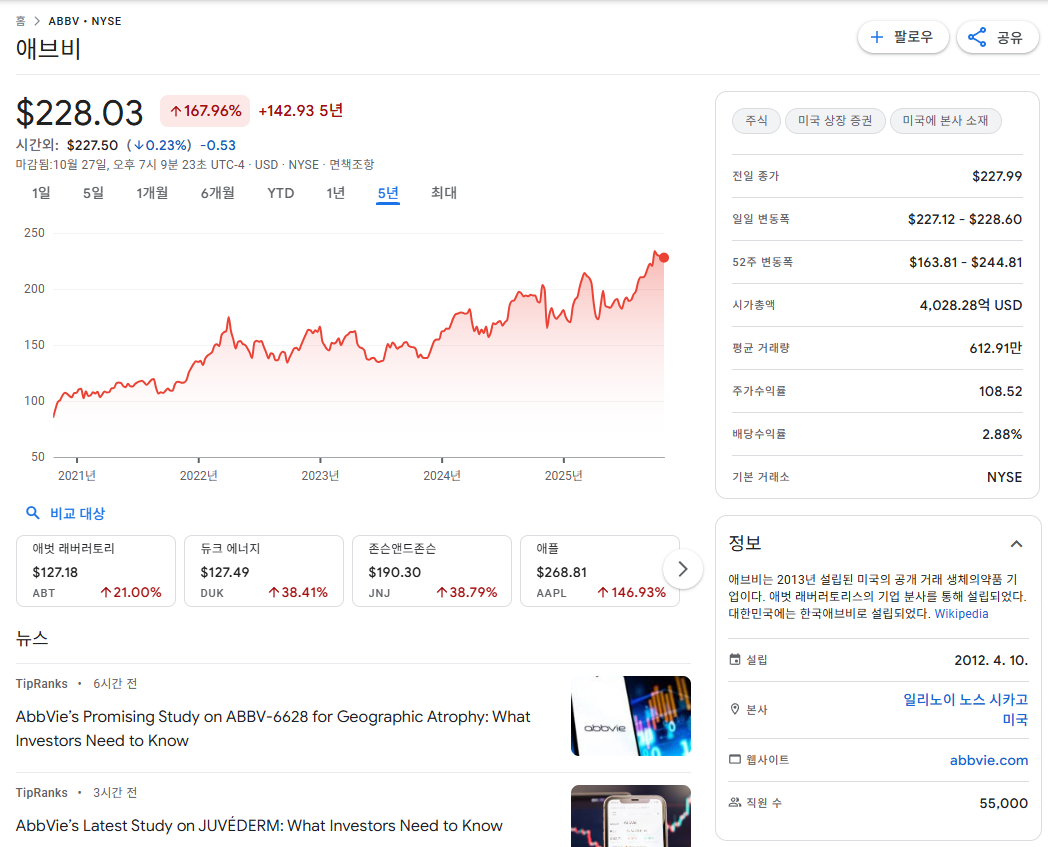Select the 1일 range tab
The height and width of the screenshot is (847, 1048).
coord(41,193)
